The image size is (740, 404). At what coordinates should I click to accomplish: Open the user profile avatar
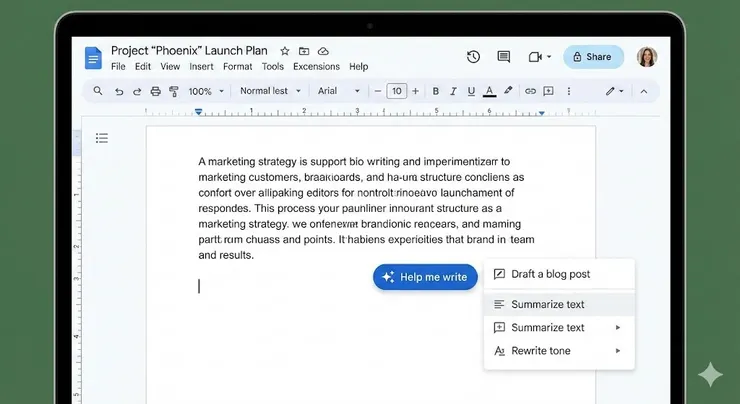647,57
